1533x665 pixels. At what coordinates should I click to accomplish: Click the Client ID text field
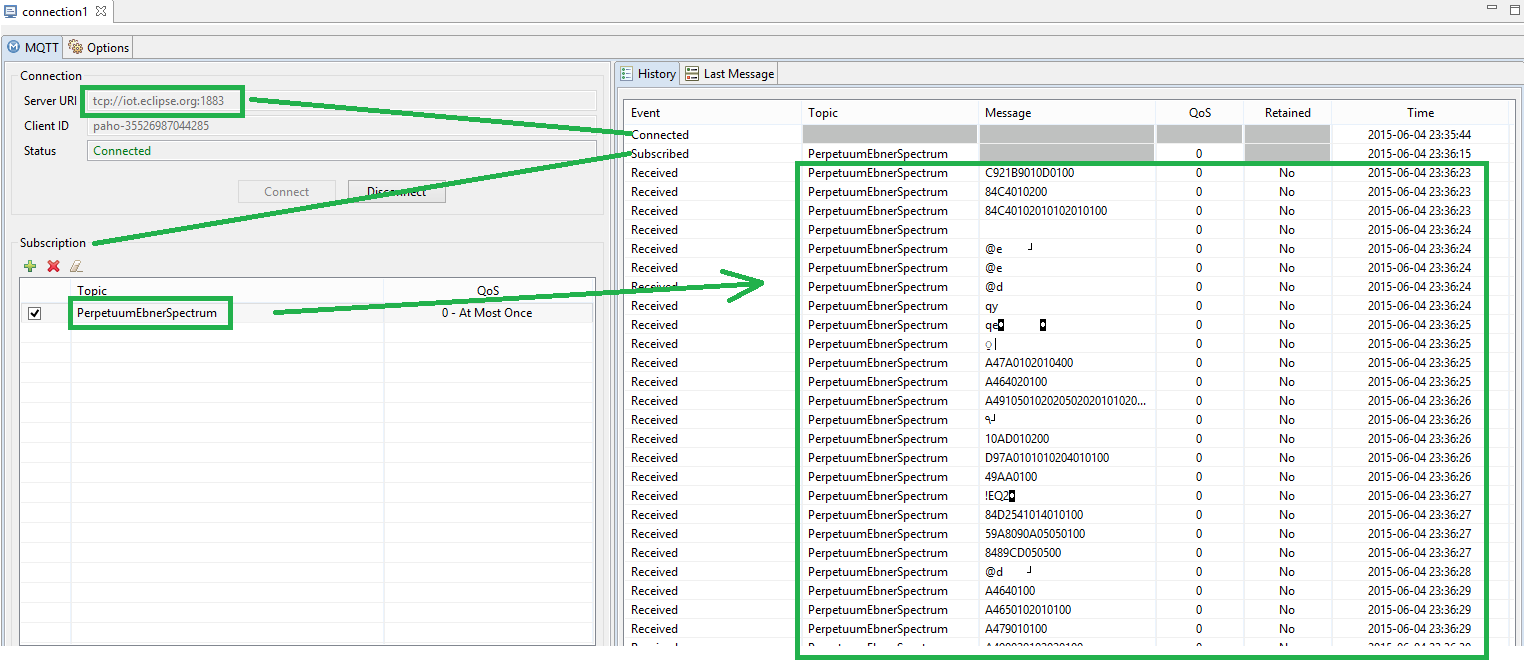pos(340,126)
